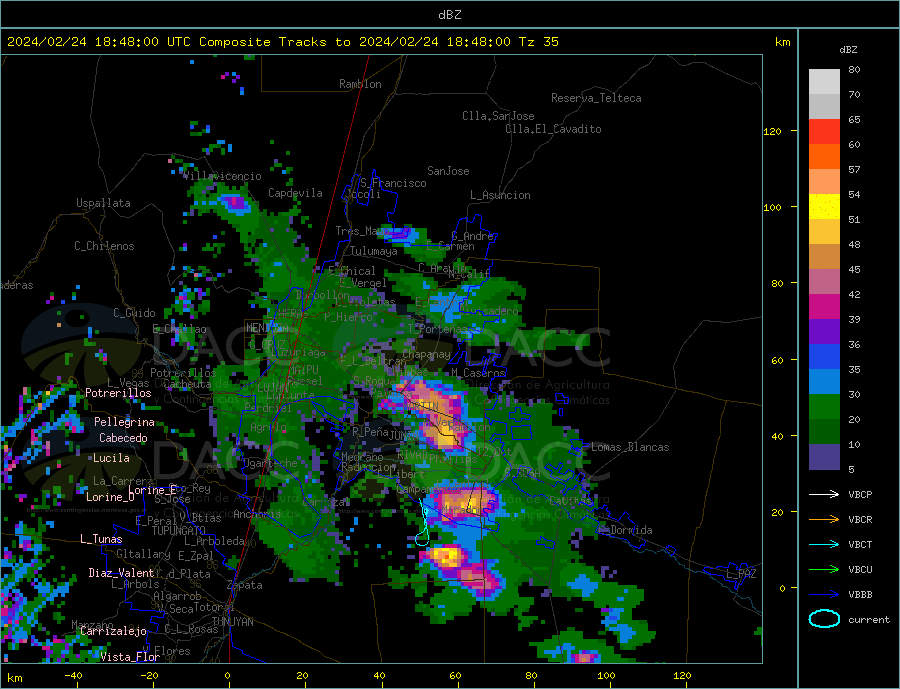Click the Lucila map label

(x=111, y=458)
